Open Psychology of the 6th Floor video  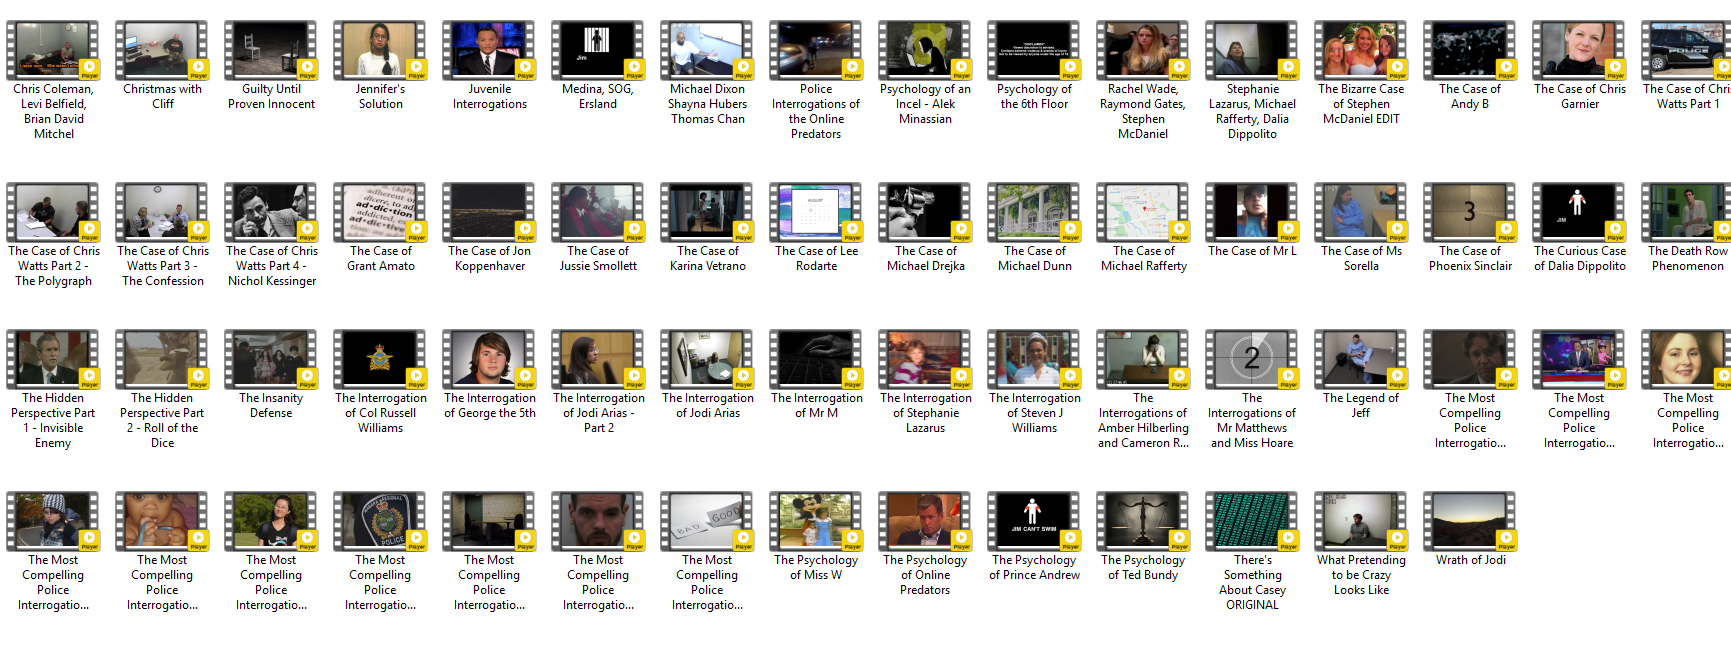[x=1034, y=50]
